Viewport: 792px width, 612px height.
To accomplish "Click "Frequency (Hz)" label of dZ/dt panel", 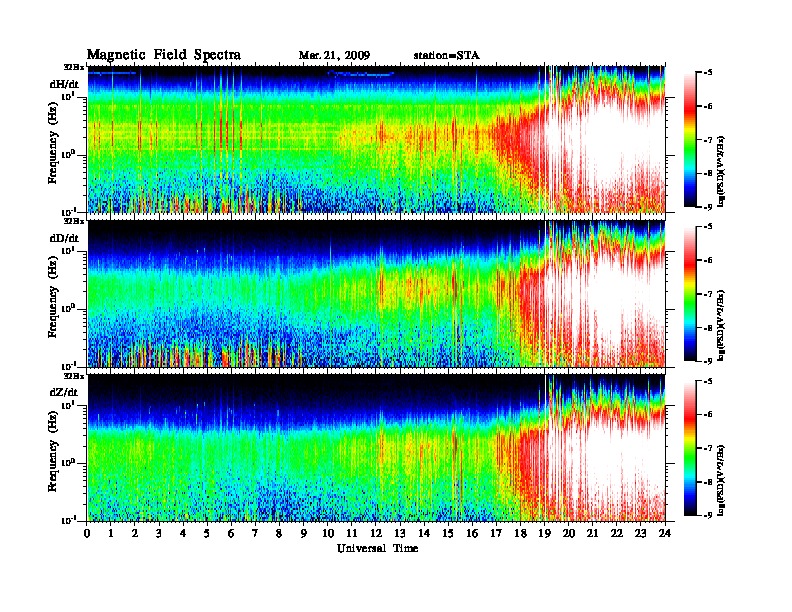I will [52, 451].
